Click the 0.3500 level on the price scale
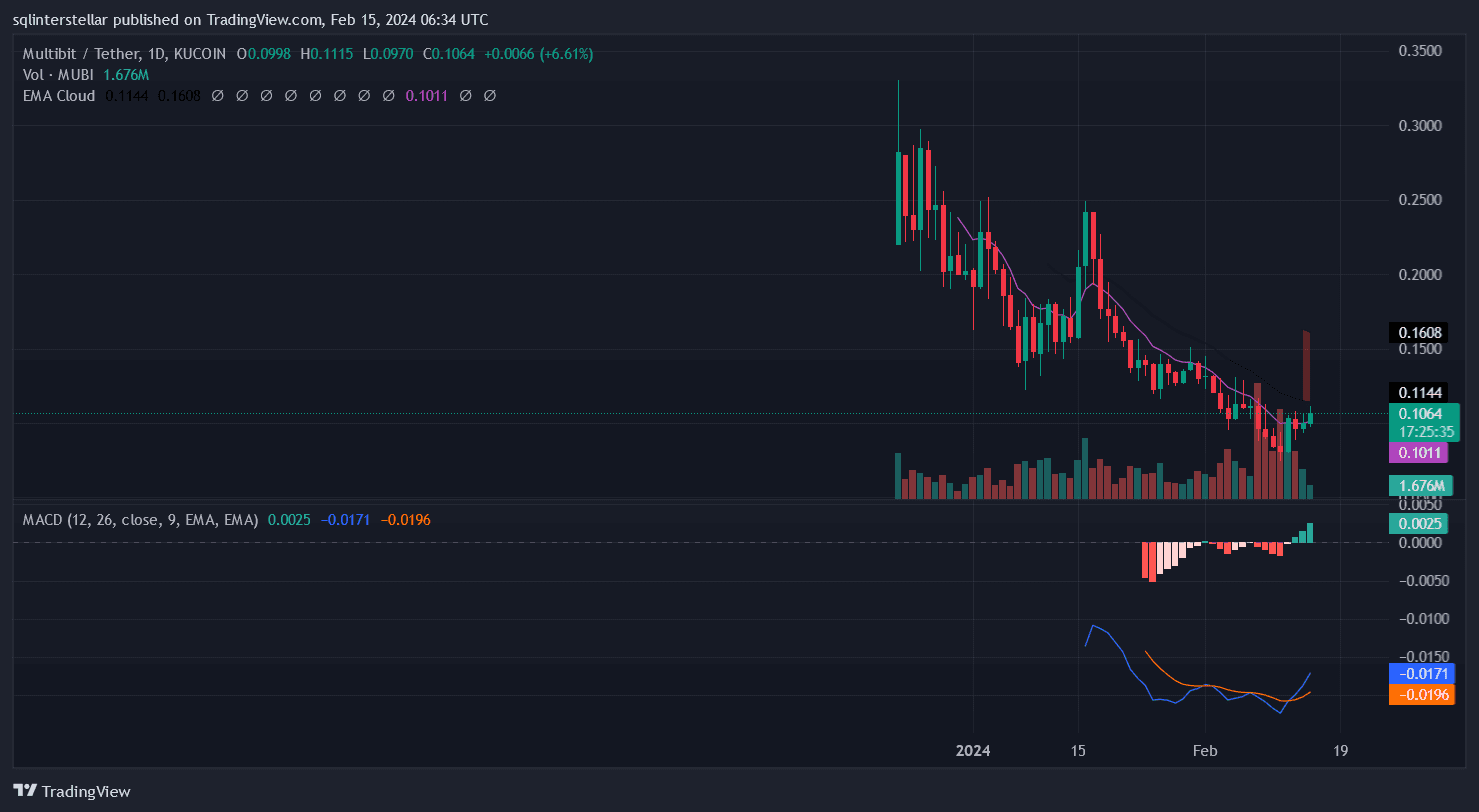The width and height of the screenshot is (1479, 812). [x=1418, y=51]
